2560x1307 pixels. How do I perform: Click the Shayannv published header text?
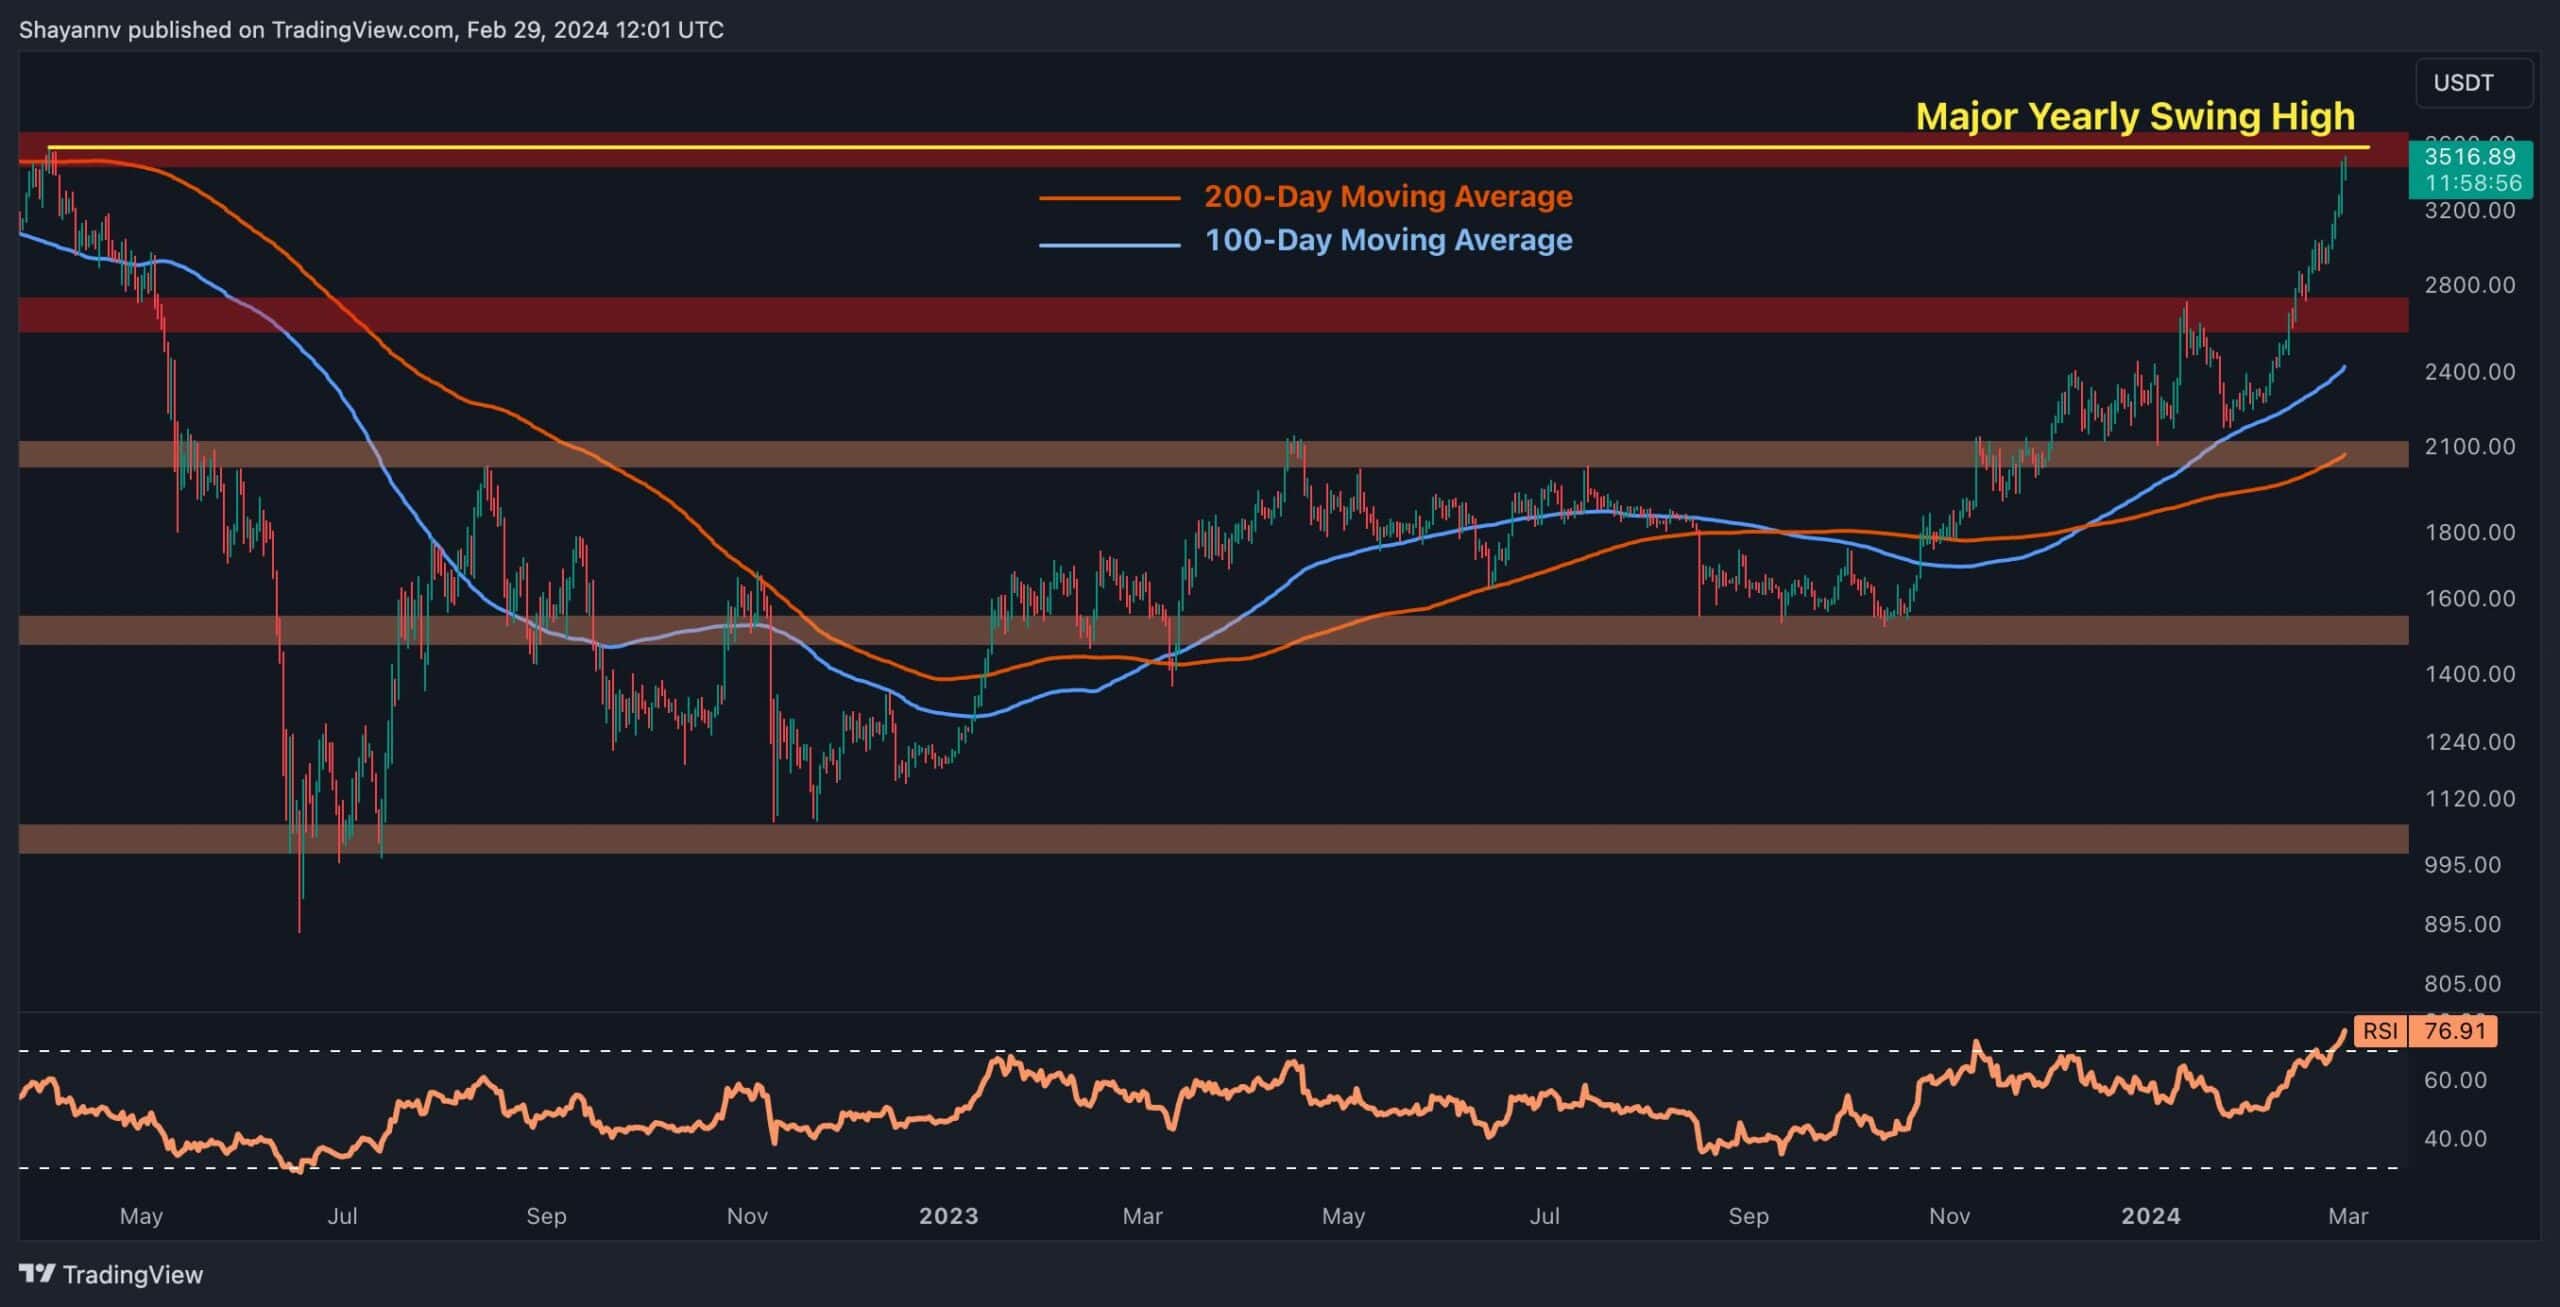[371, 30]
